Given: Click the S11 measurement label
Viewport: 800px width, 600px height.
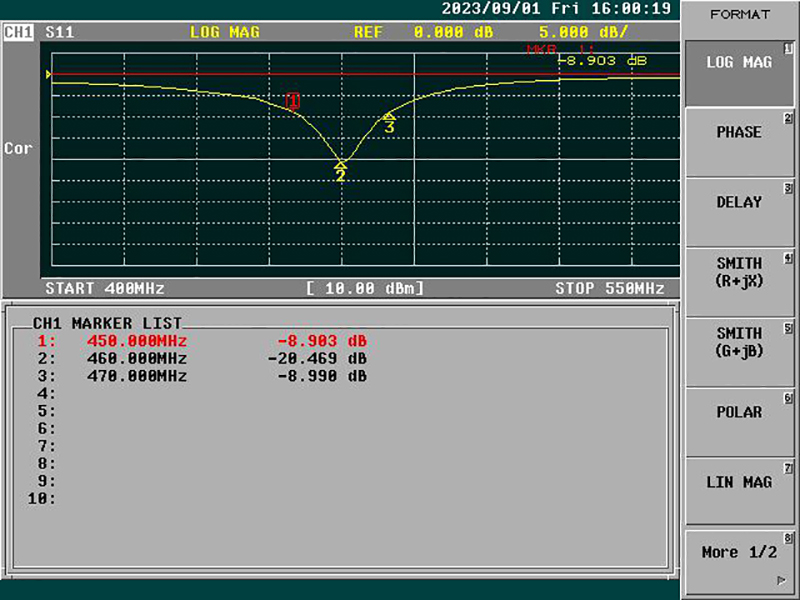Looking at the screenshot, I should pyautogui.click(x=60, y=32).
